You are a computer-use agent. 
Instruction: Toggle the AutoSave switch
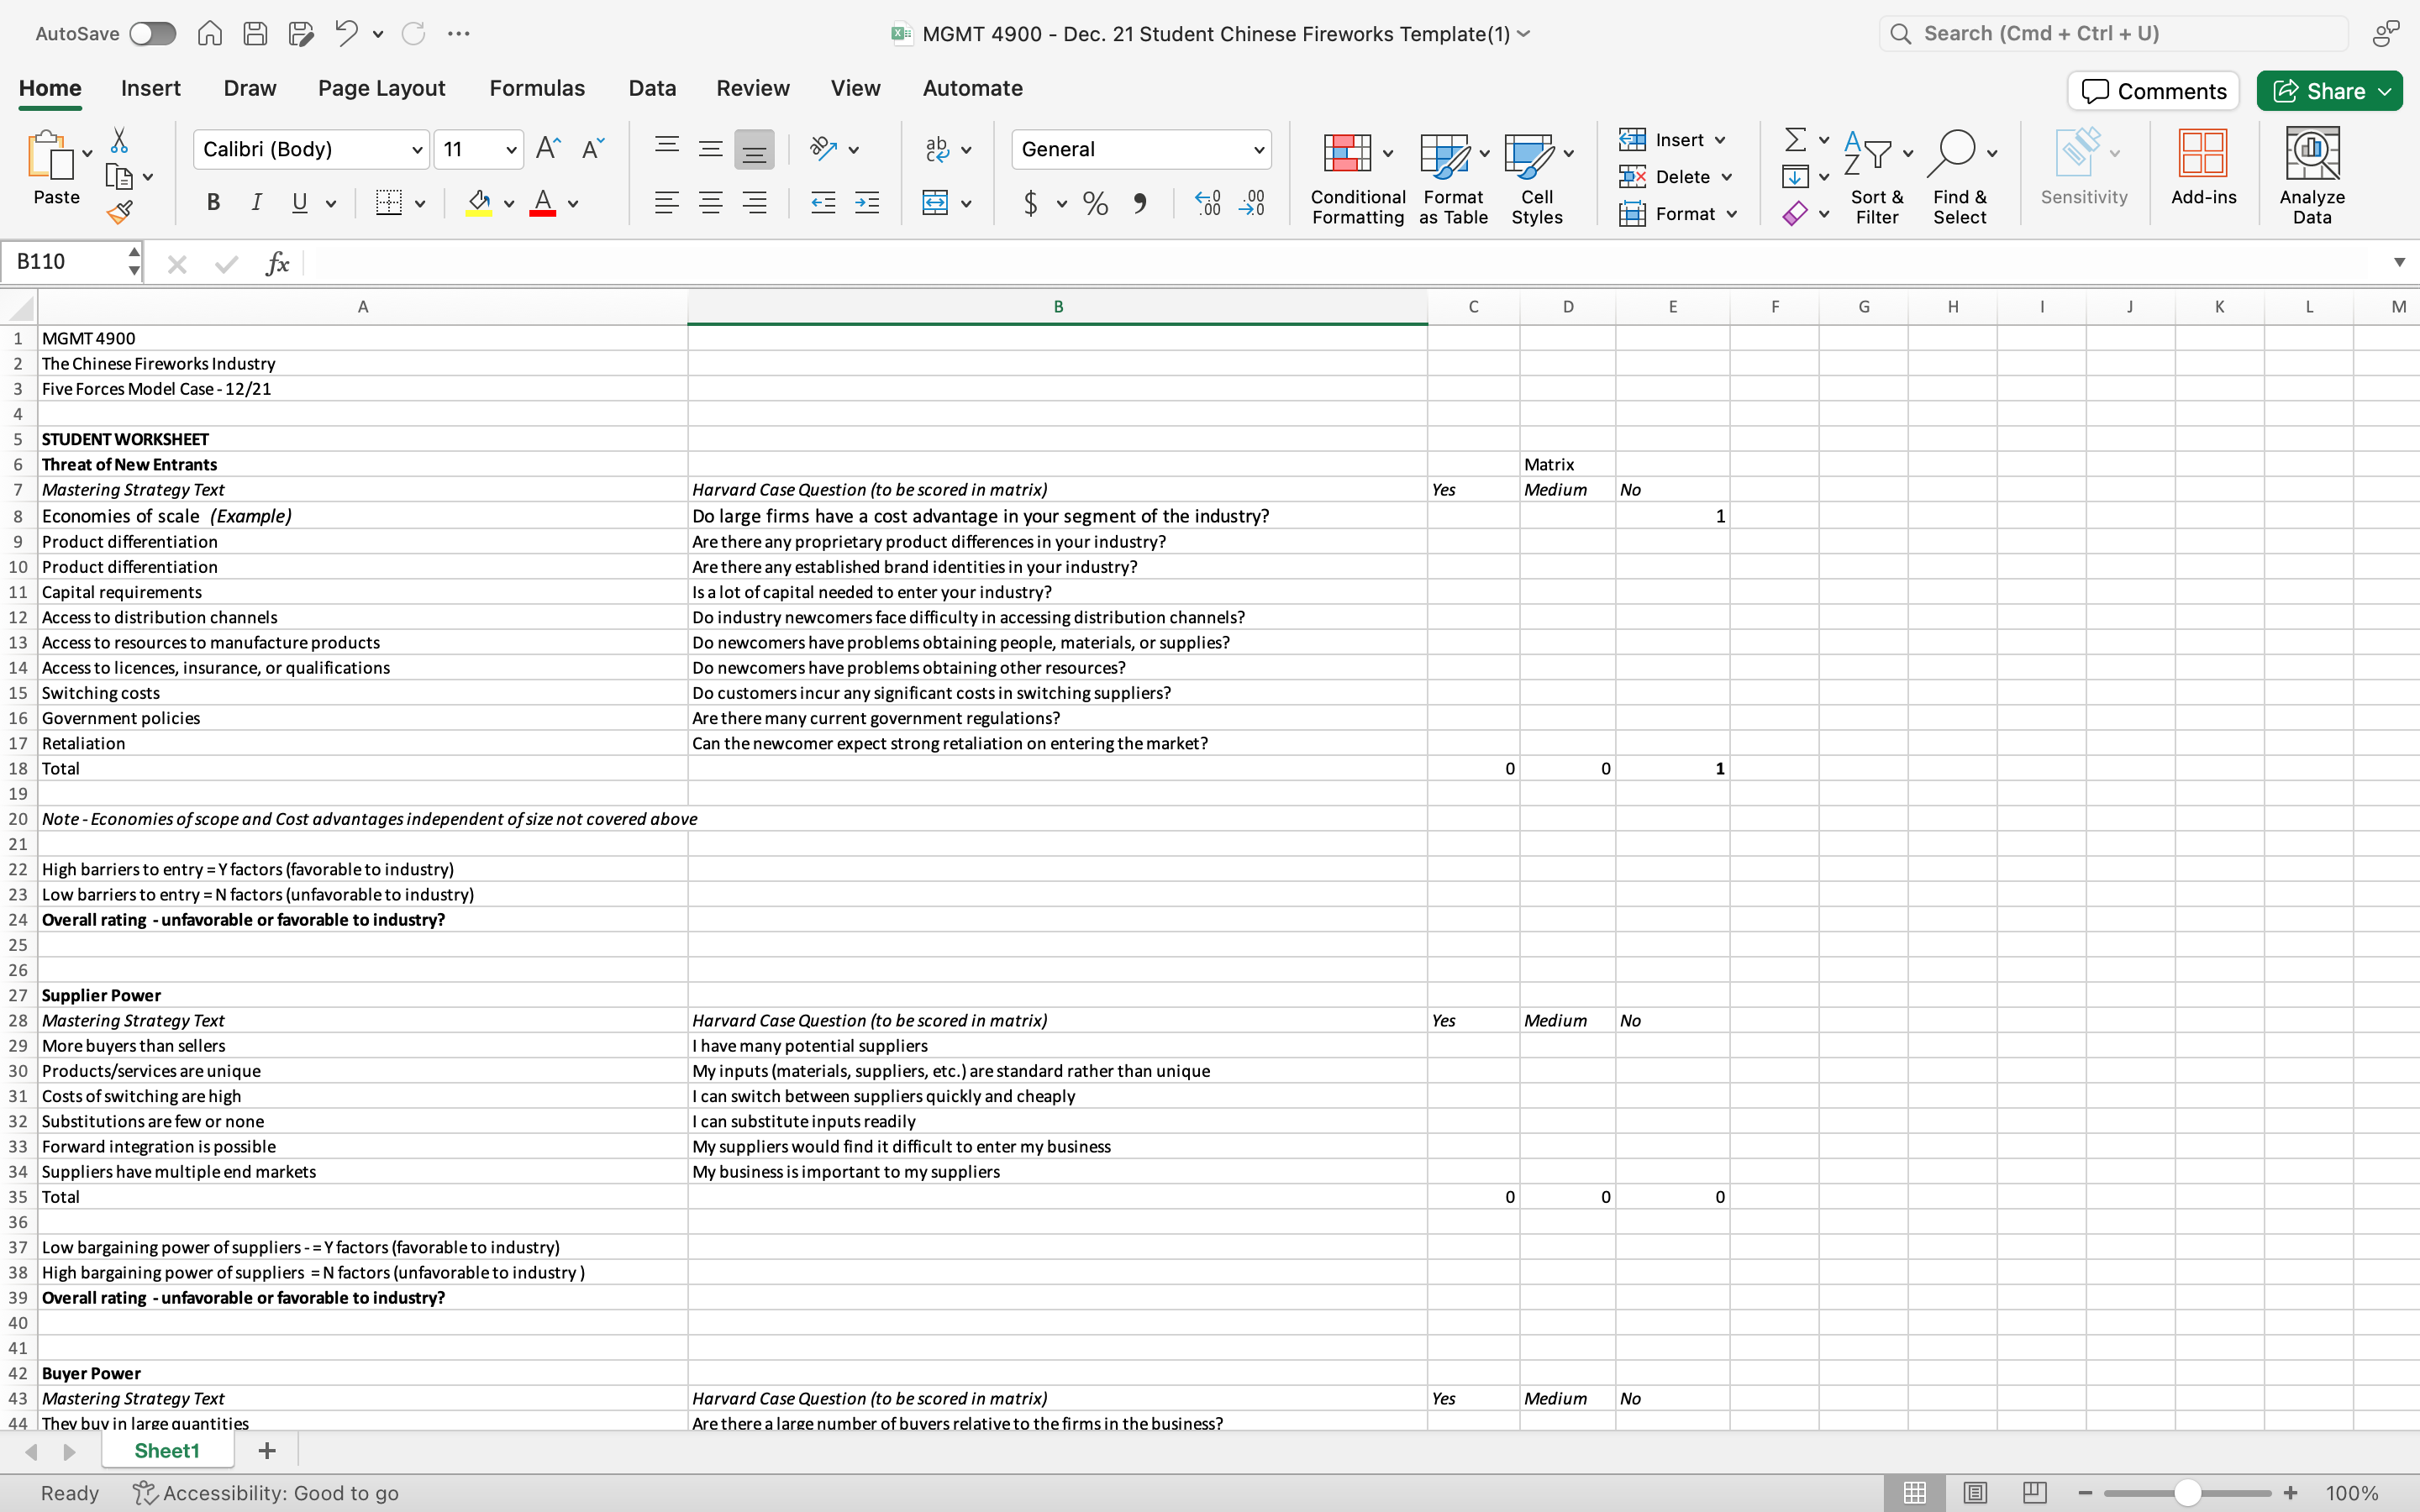152,33
